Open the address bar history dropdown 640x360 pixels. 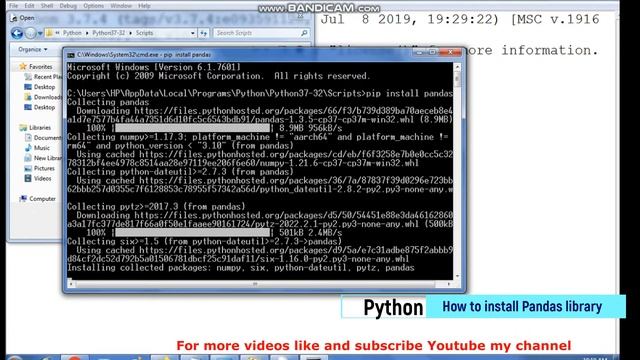pos(193,33)
